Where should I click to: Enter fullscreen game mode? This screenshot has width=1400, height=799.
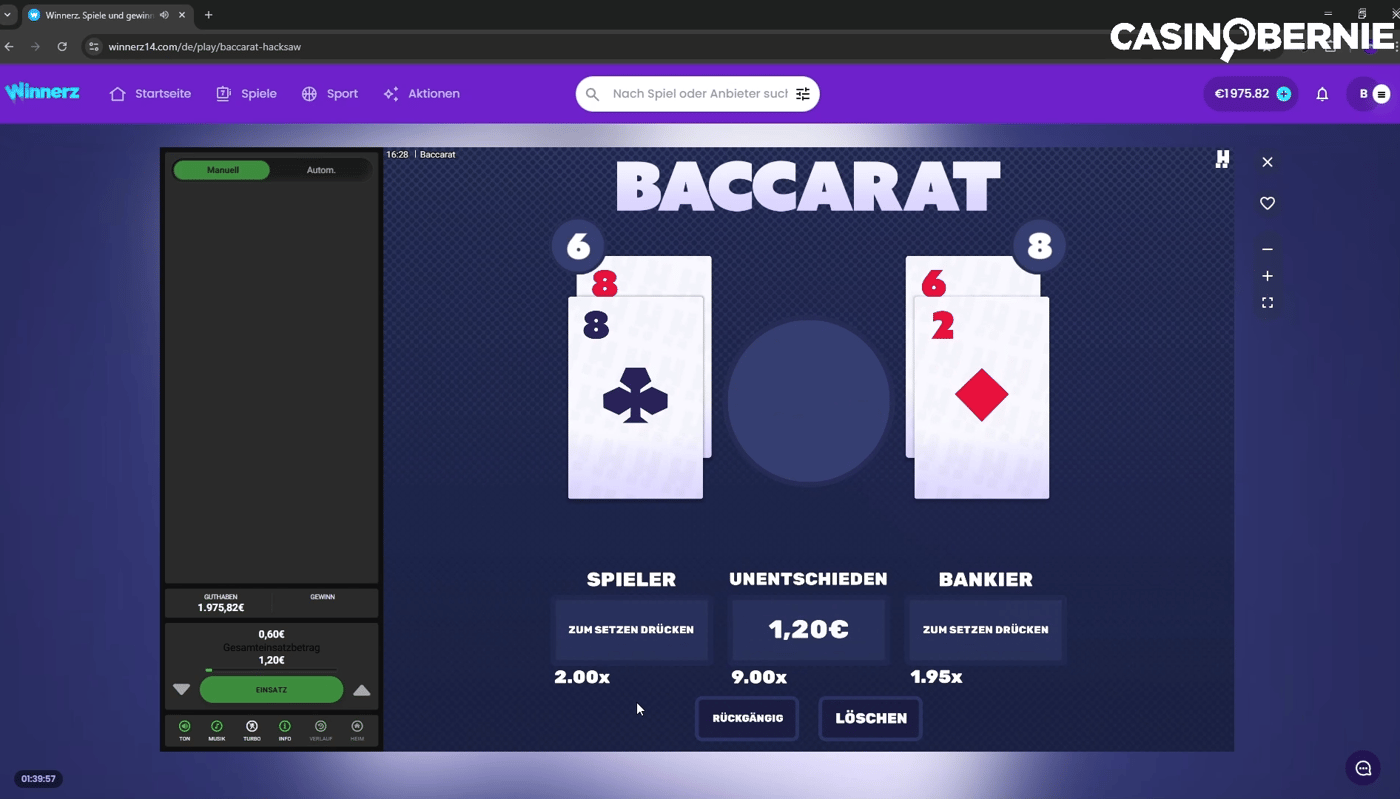(x=1267, y=303)
